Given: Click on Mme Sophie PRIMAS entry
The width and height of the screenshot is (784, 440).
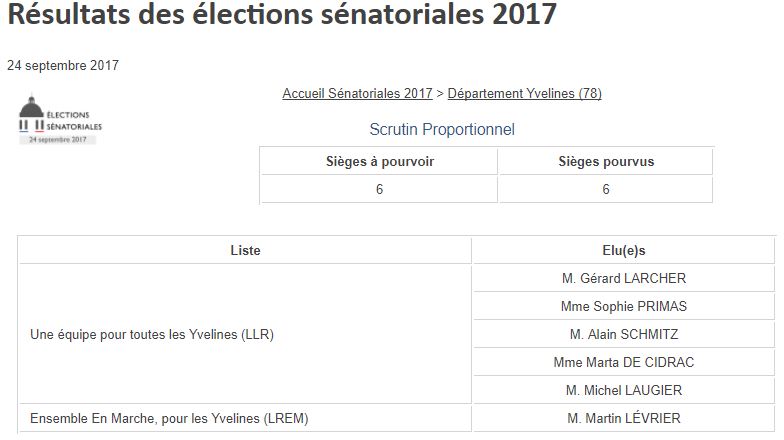Looking at the screenshot, I should point(625,306).
